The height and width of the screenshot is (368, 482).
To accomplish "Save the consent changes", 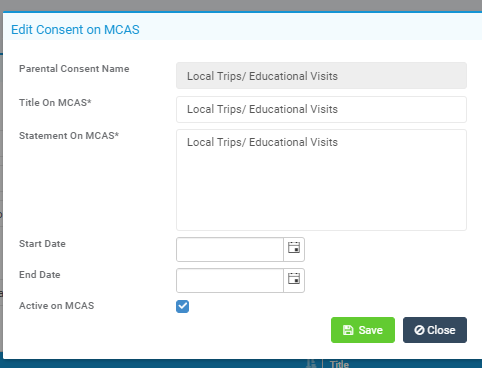I will [363, 330].
